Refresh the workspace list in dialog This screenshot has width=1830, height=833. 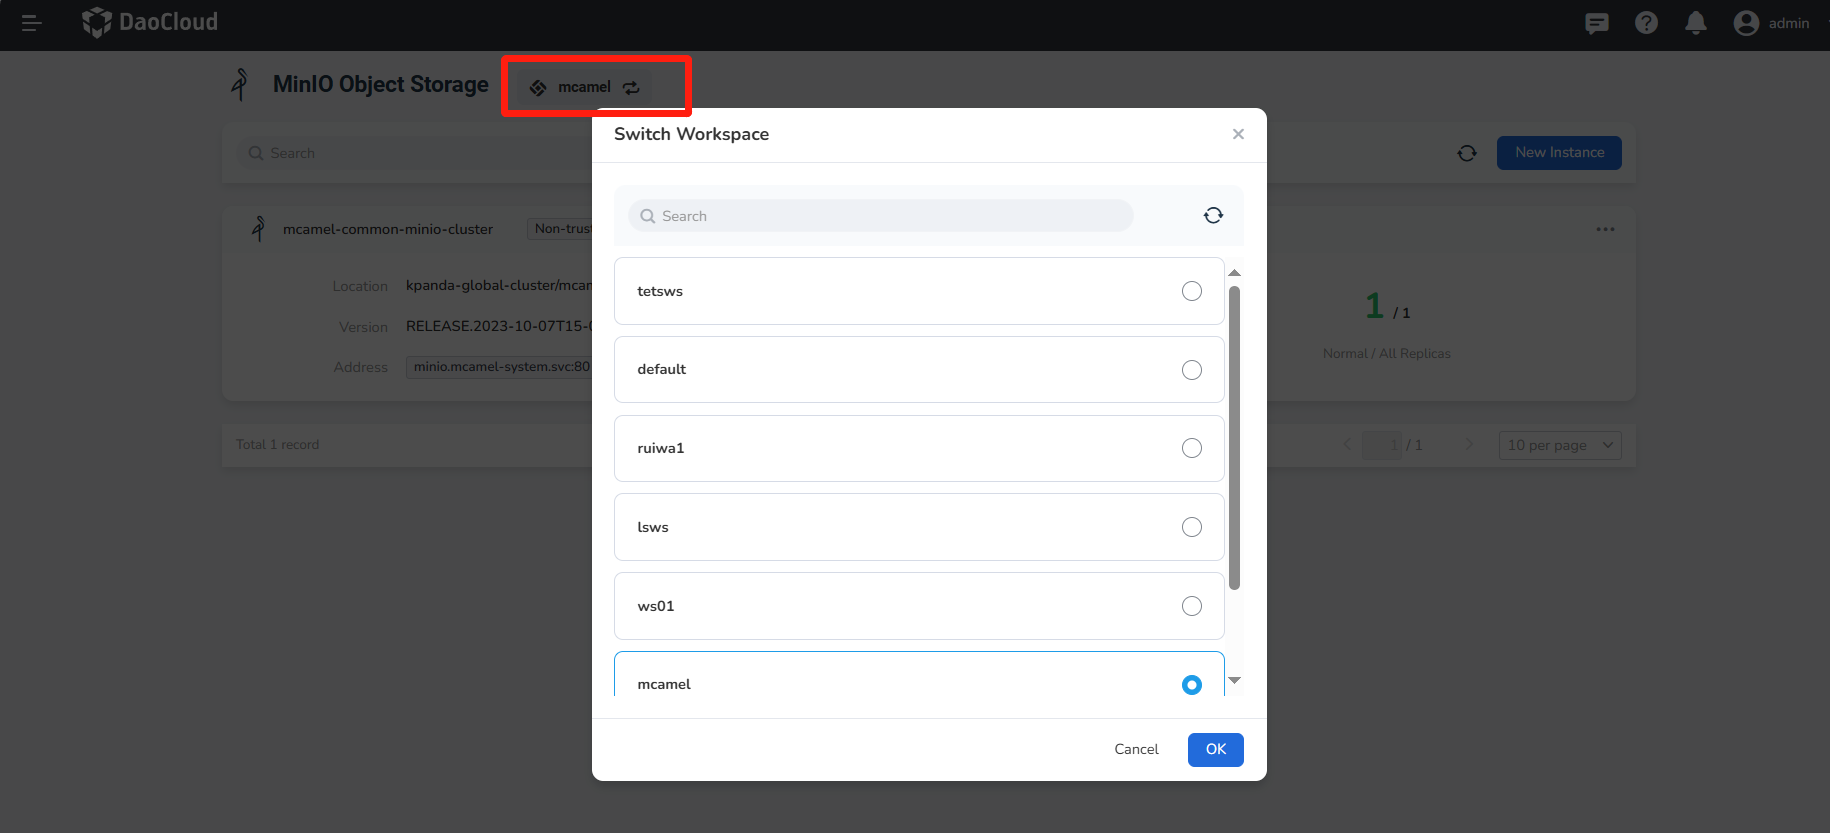[x=1213, y=216]
